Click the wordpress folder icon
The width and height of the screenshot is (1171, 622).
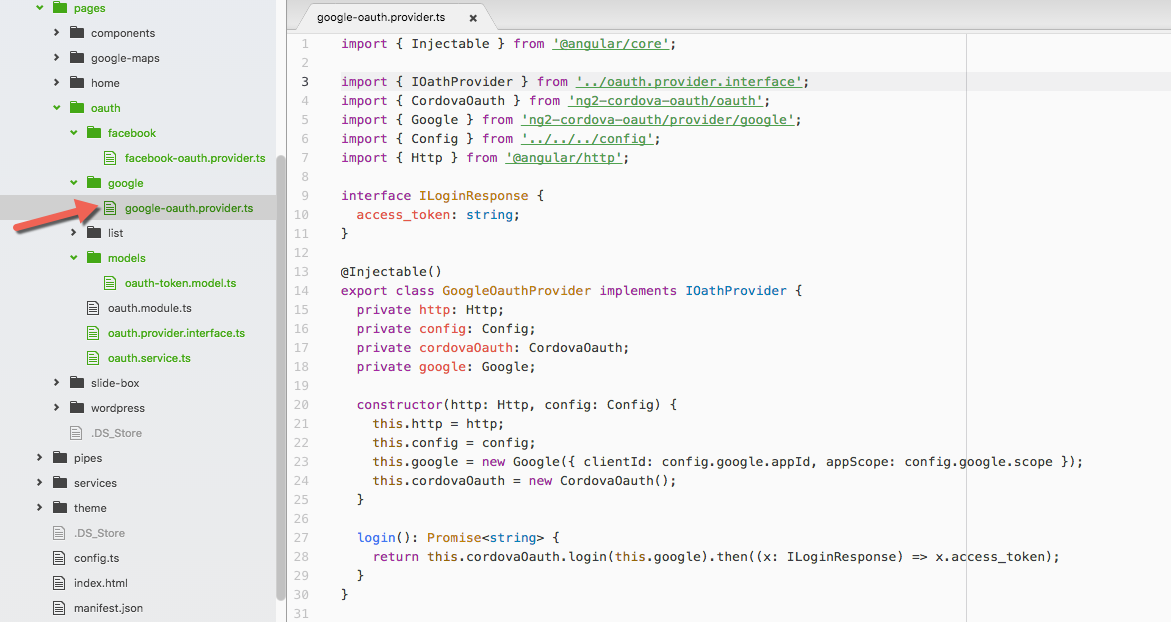pos(77,408)
